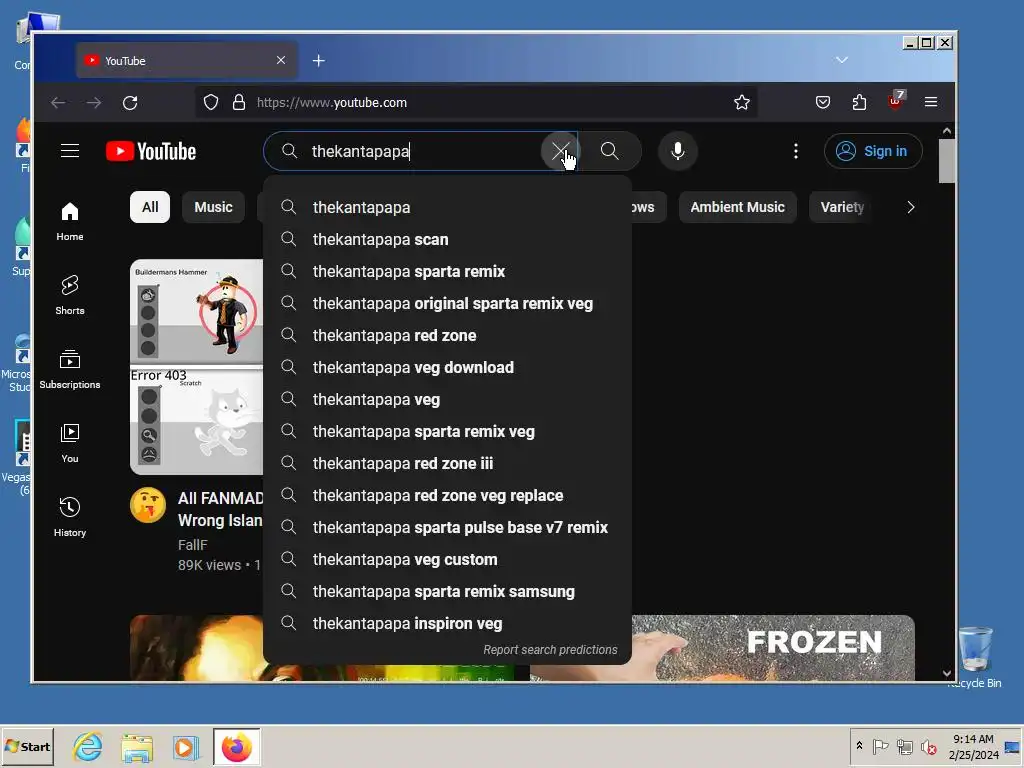The image size is (1024, 768).
Task: Show site security padlock info
Action: click(x=239, y=103)
